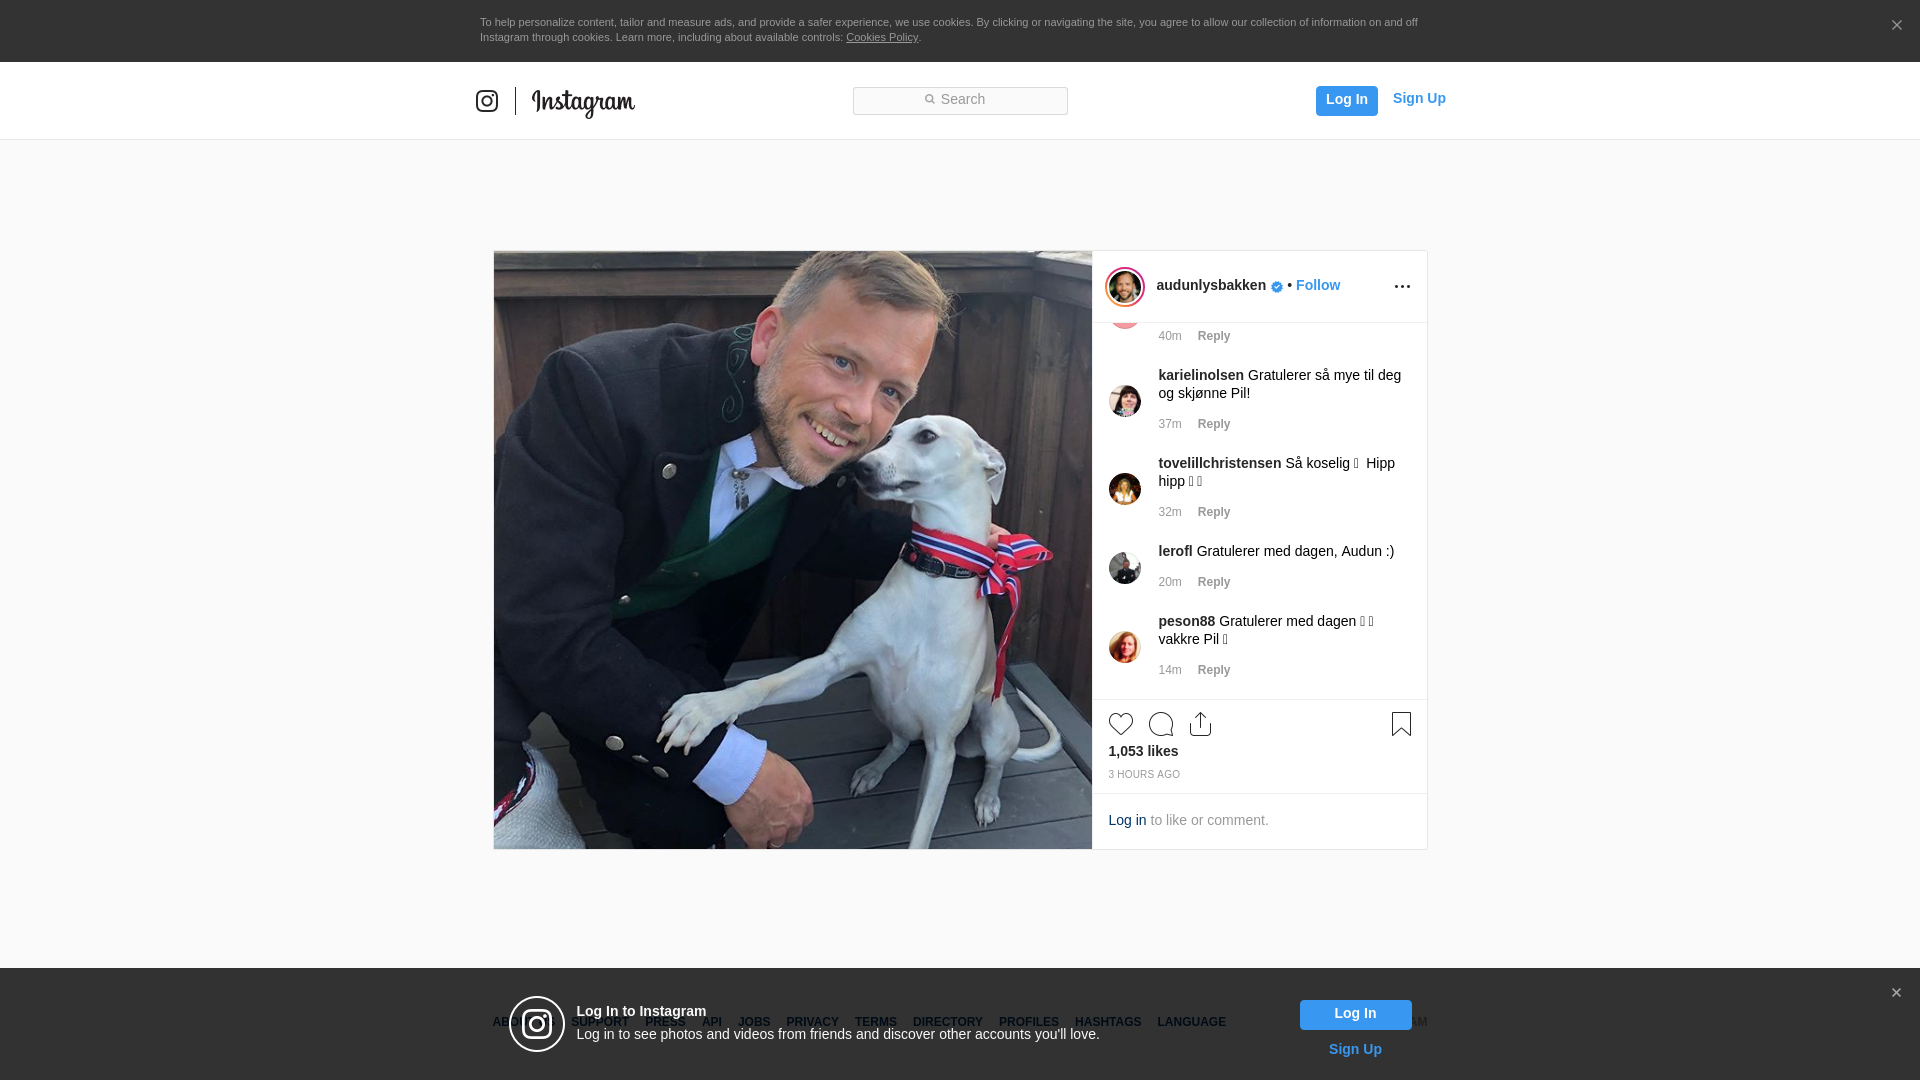Open peson88's profile
This screenshot has width=1920, height=1080.
1187,621
